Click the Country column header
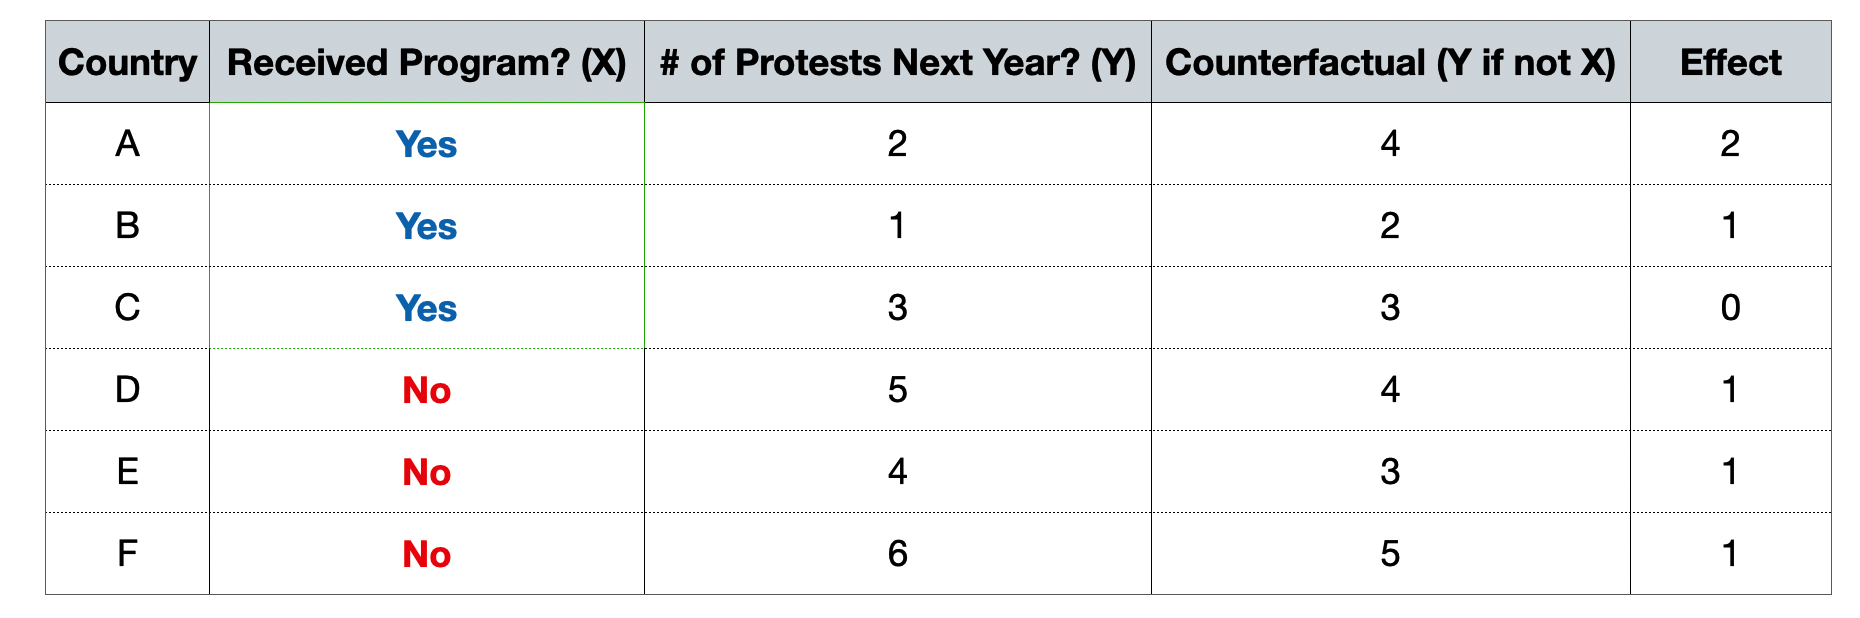This screenshot has height=618, width=1860. coord(127,62)
